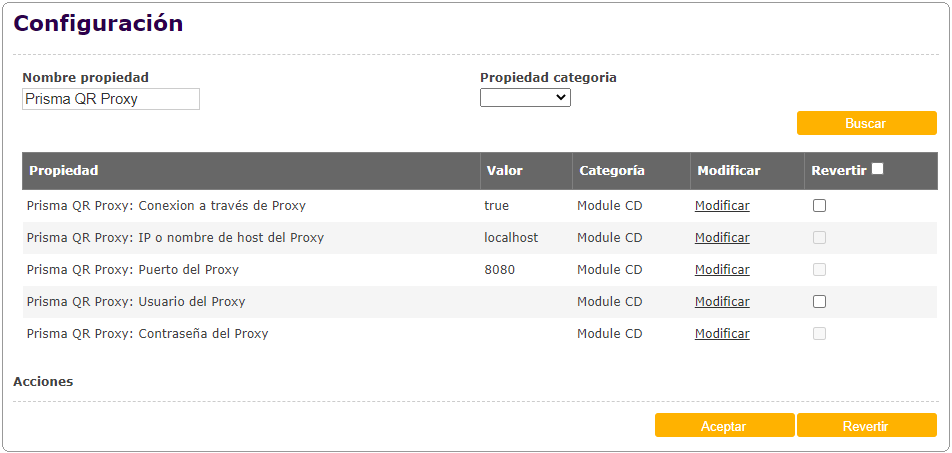Click Modificar for Conexion a través de Proxy
952x453 pixels.
(x=722, y=206)
